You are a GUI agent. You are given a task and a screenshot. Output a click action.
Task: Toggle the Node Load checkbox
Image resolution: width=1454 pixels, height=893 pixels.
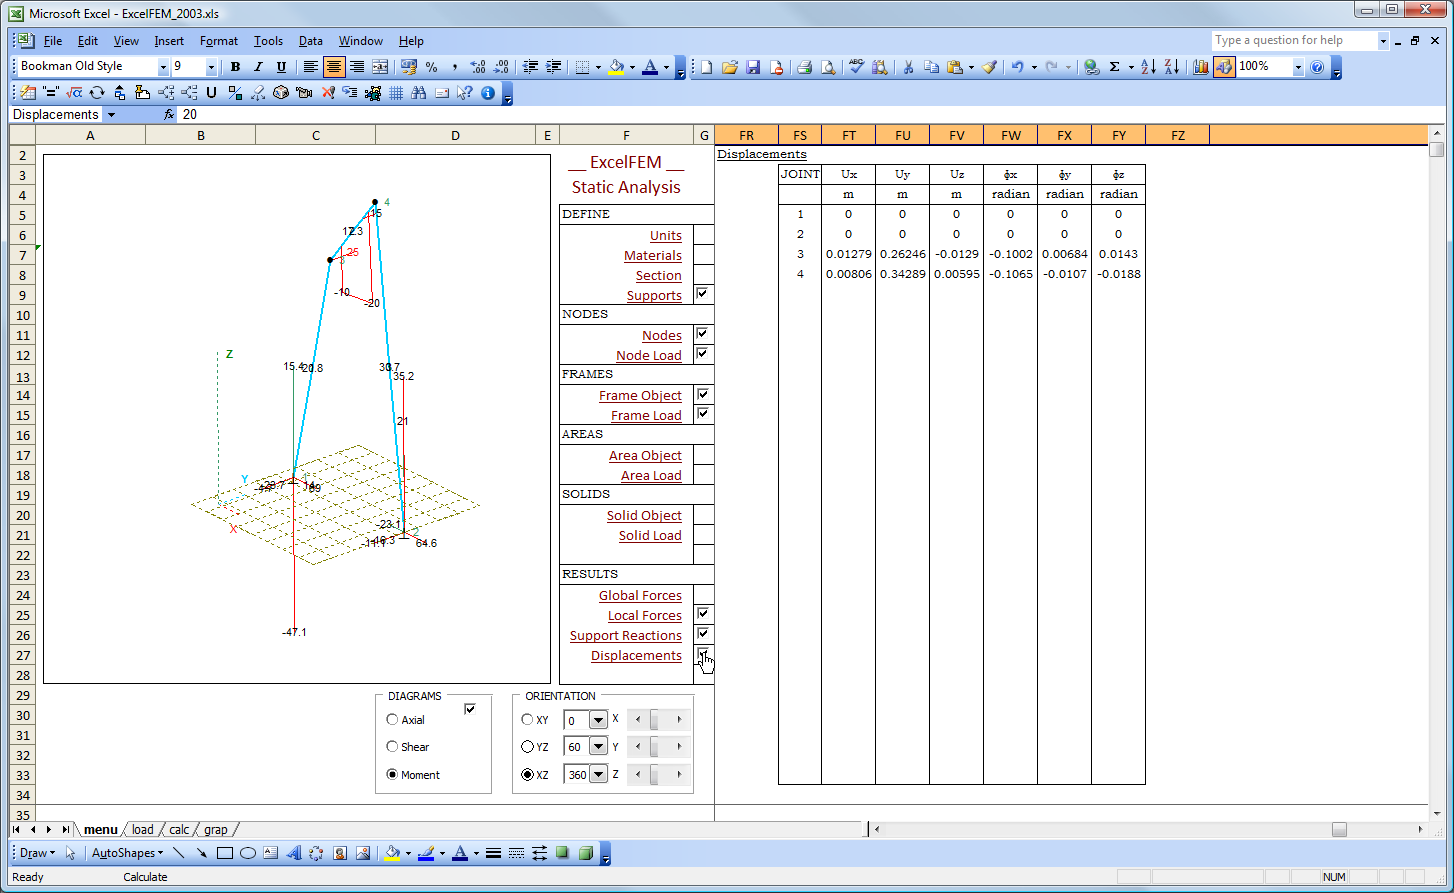[702, 354]
